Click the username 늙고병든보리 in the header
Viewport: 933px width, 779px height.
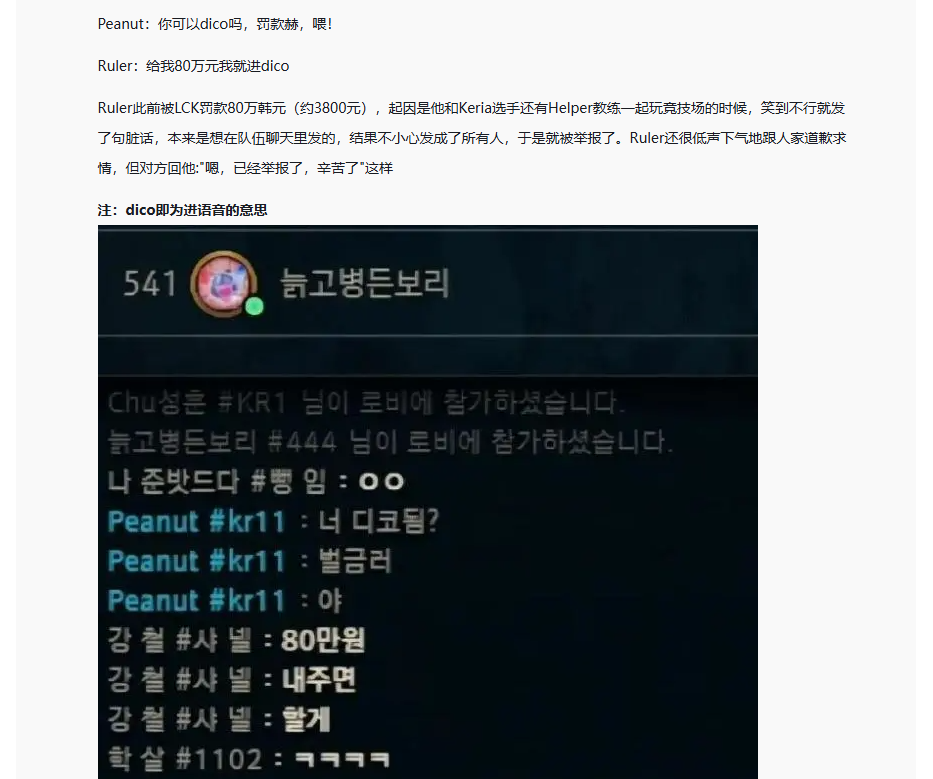364,283
